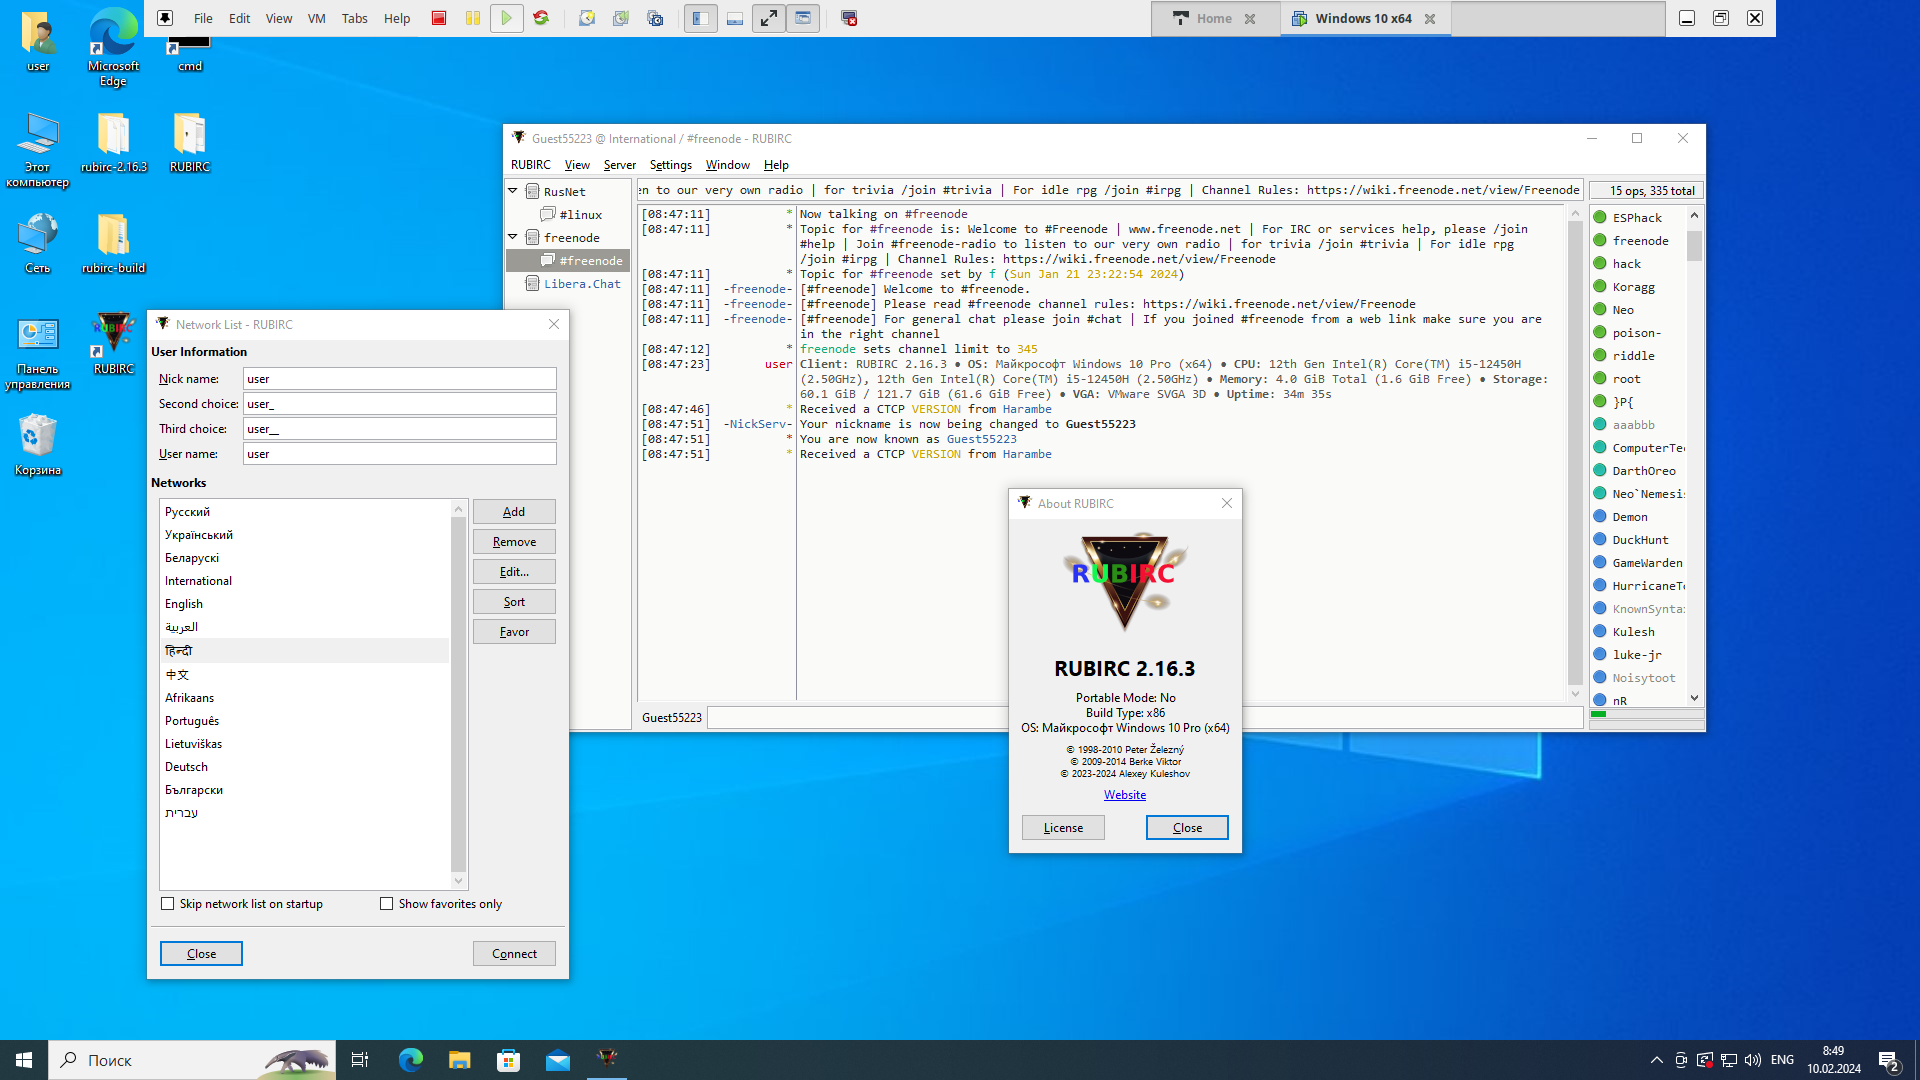Take a VM snapshot
The width and height of the screenshot is (1920, 1080).
(x=587, y=18)
